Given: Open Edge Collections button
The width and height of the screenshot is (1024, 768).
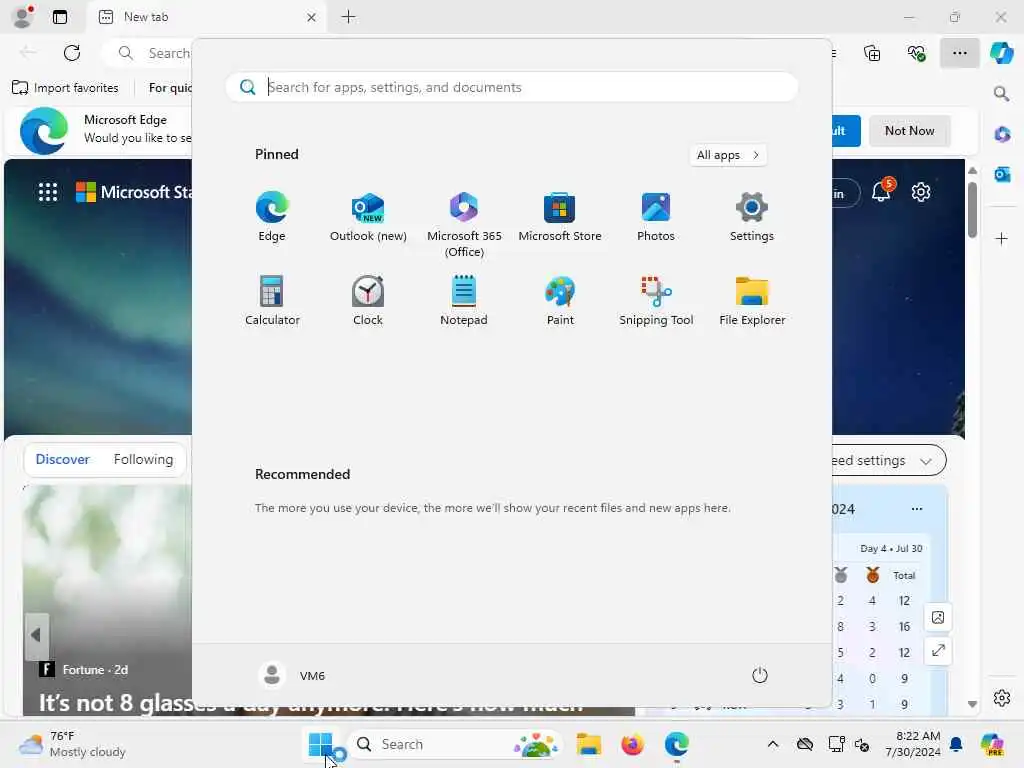Looking at the screenshot, I should pyautogui.click(x=872, y=53).
